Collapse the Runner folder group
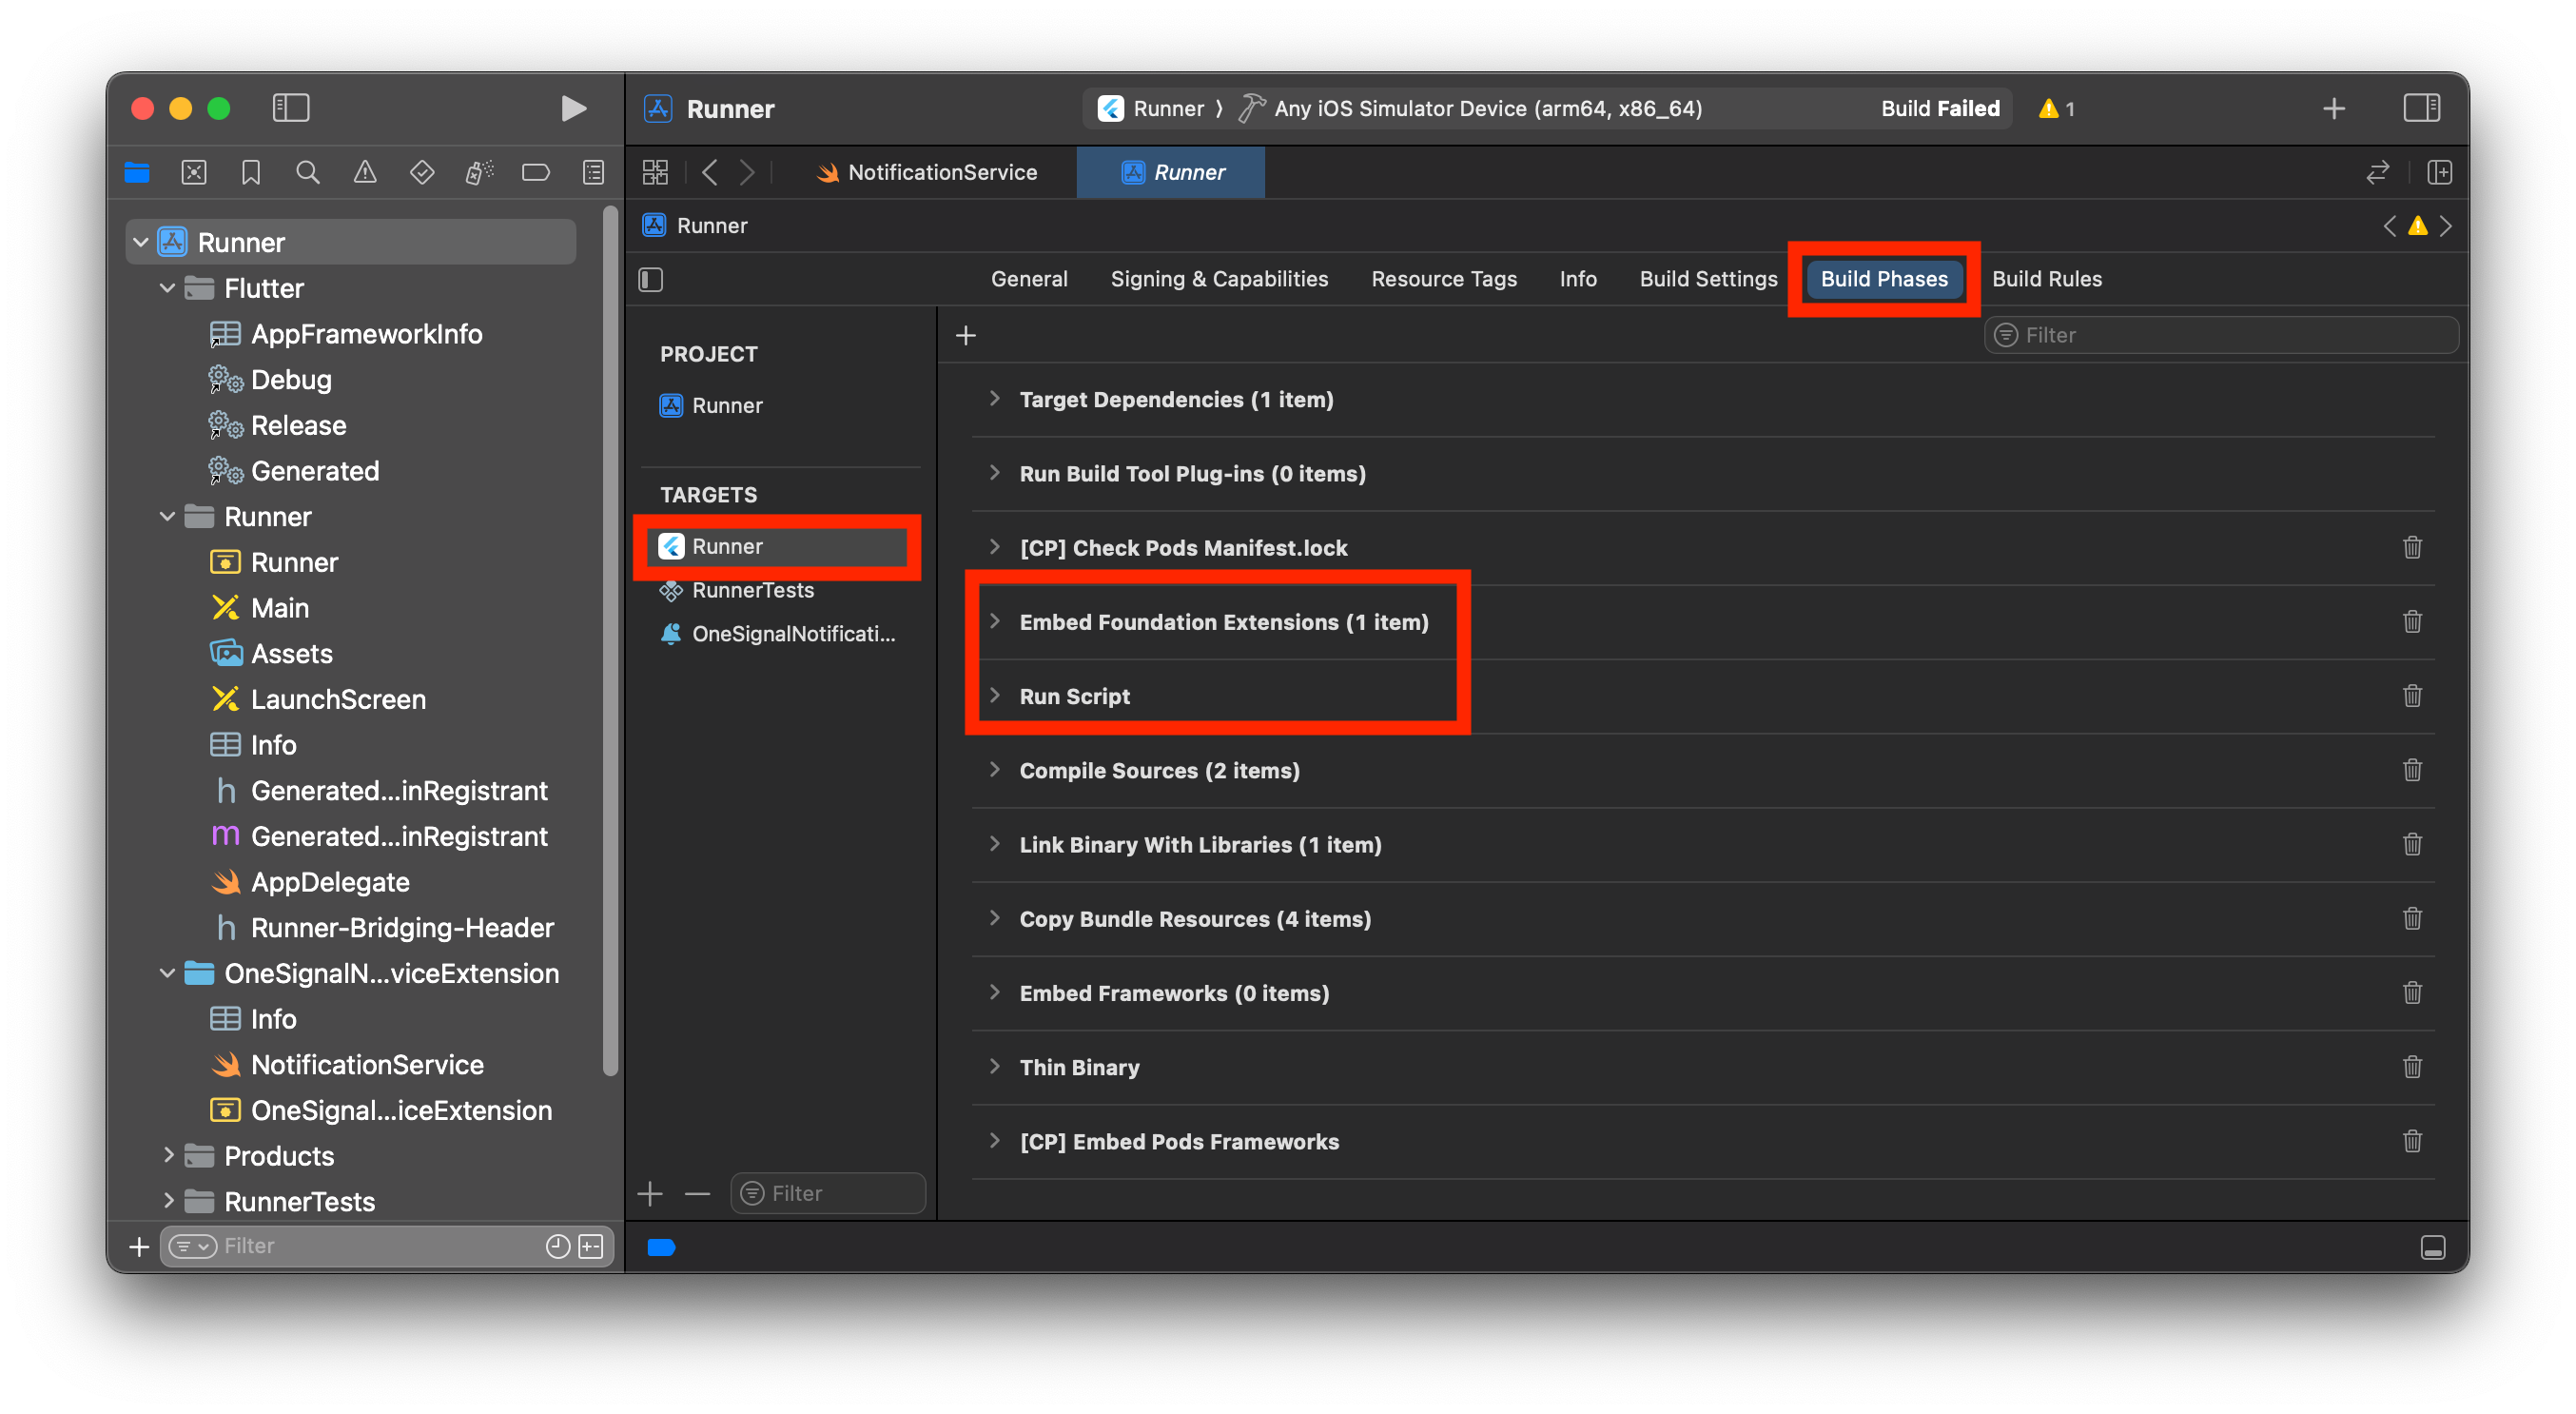This screenshot has height=1414, width=2576. click(167, 516)
